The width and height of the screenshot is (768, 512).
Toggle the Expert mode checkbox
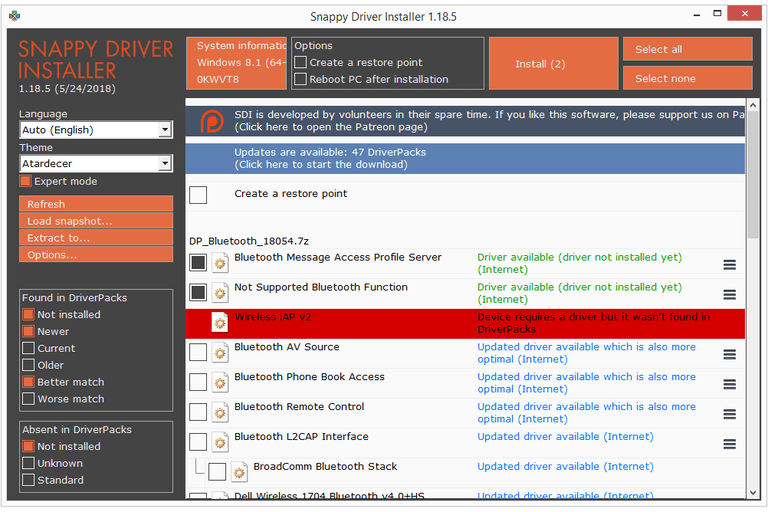pyautogui.click(x=26, y=181)
